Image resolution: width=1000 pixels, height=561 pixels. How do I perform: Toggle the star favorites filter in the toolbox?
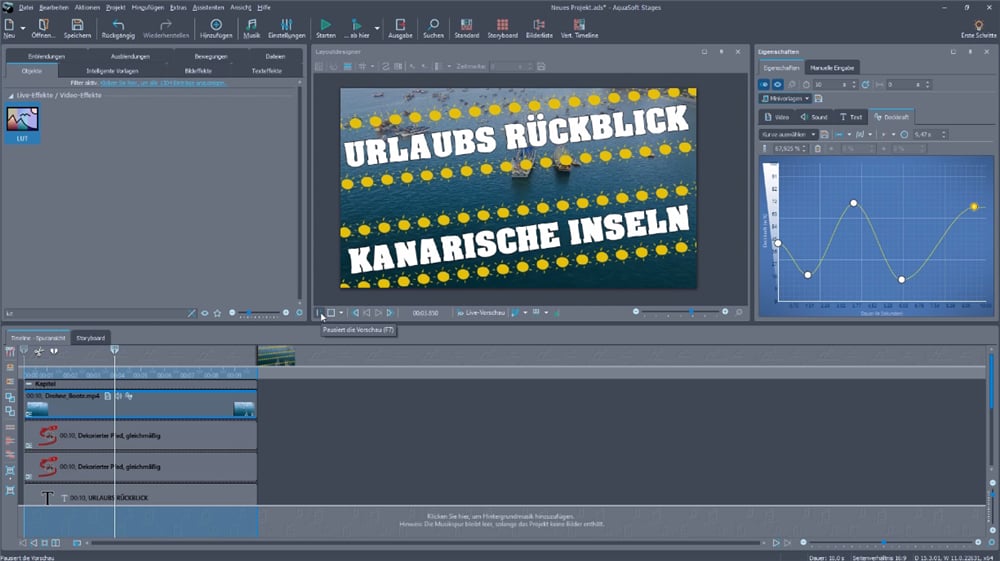217,313
